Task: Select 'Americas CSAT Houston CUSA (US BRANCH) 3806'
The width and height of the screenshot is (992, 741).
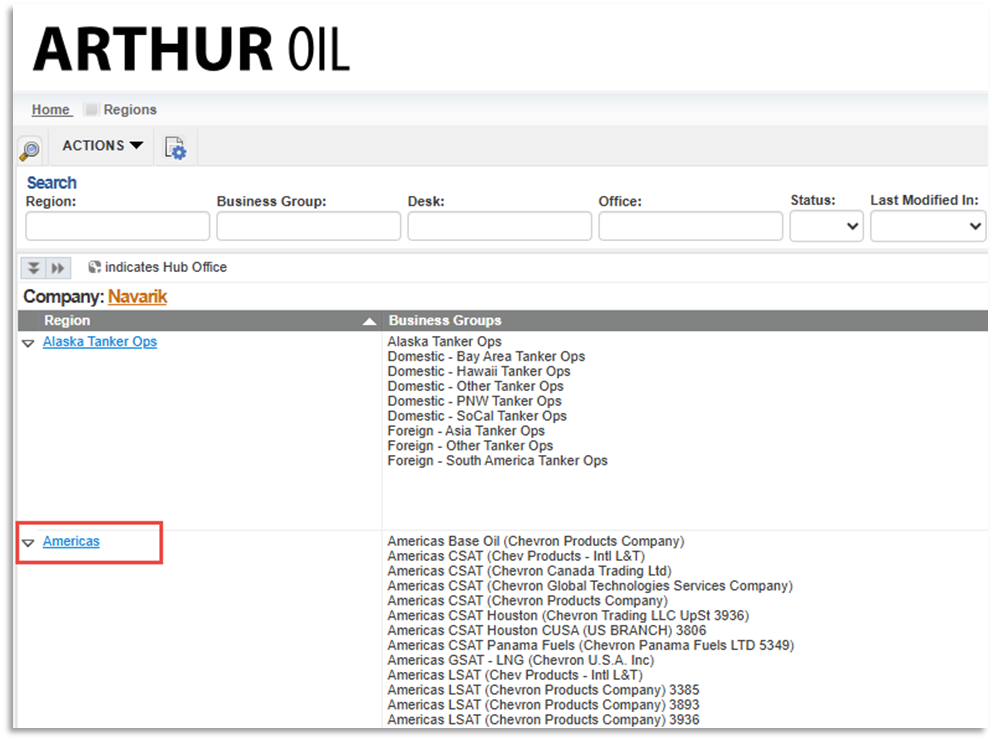Action: pyautogui.click(x=547, y=630)
